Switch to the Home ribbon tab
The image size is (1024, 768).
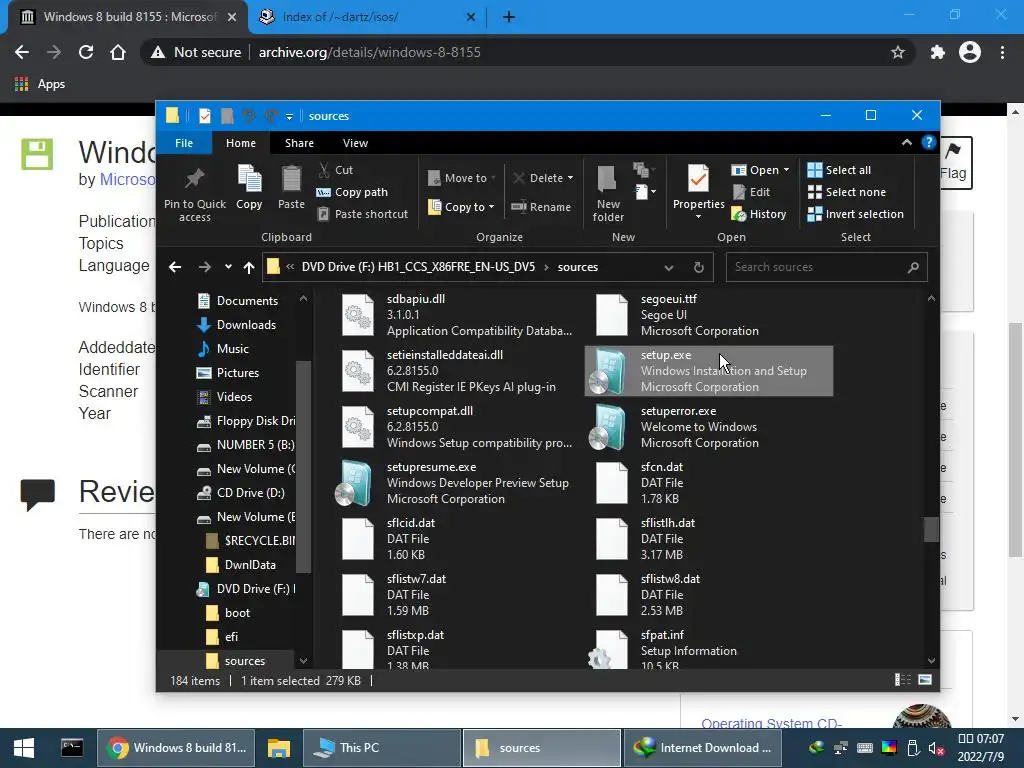241,143
